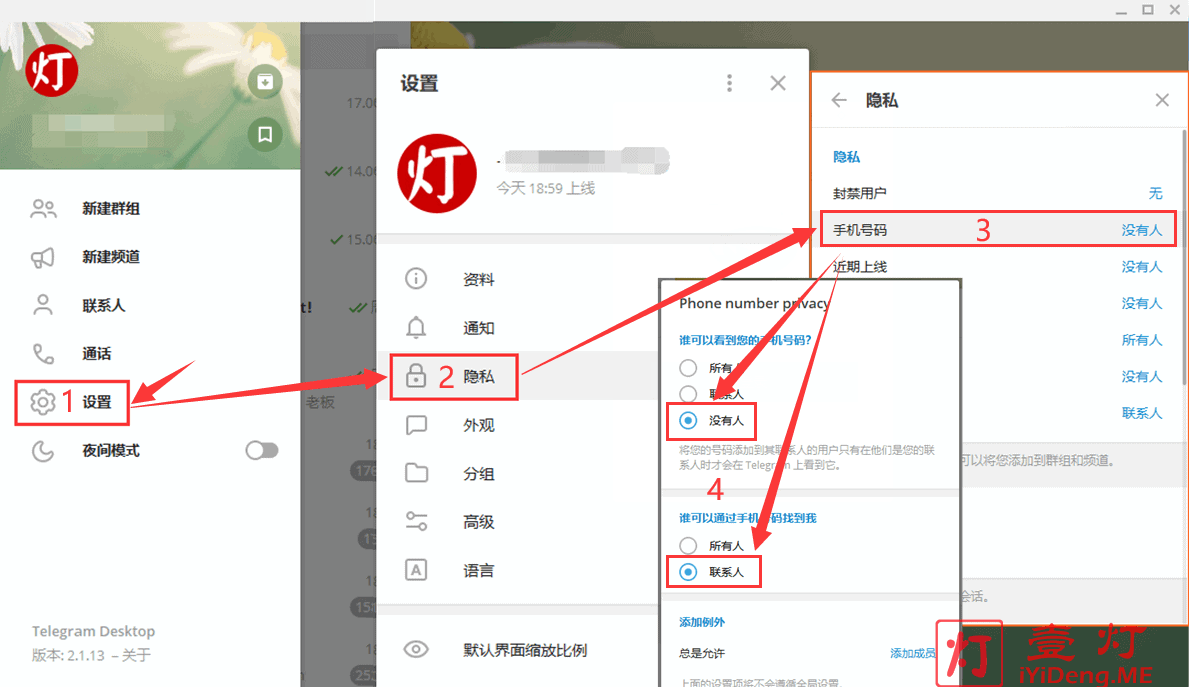Open the archived chats icon
1189x687 pixels.
[265, 82]
